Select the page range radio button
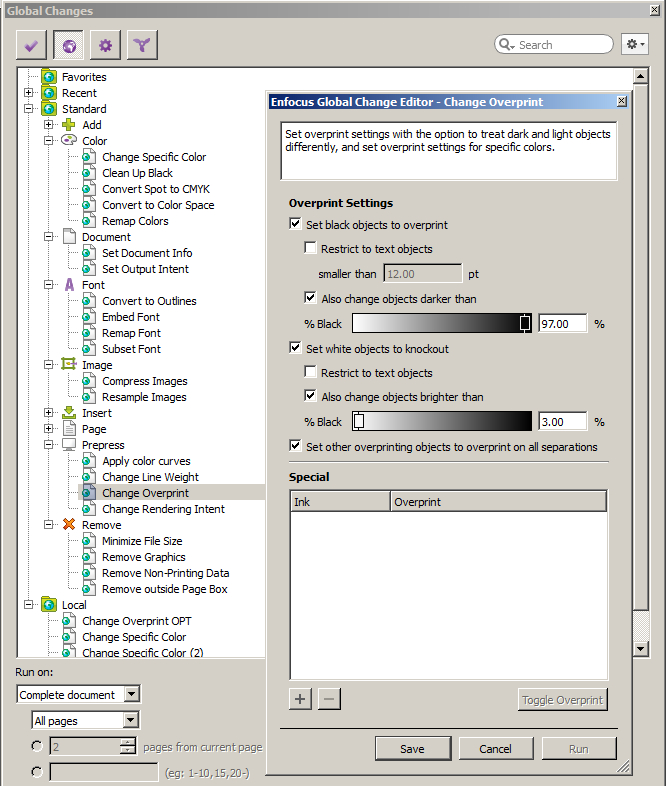Screen dimensions: 666x786 coord(37,771)
